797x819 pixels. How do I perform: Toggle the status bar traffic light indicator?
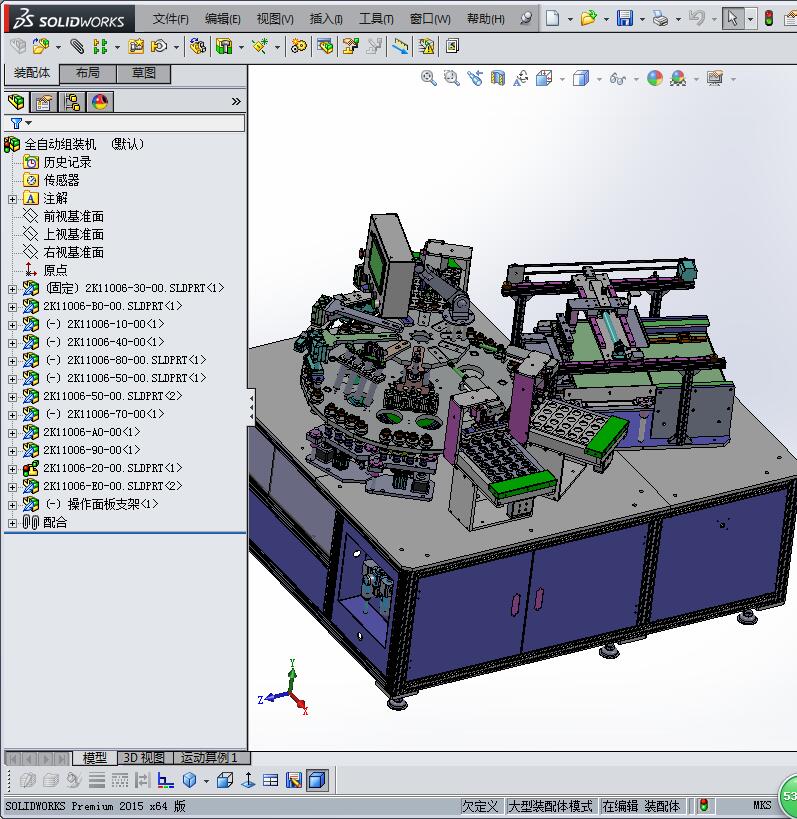tap(704, 805)
